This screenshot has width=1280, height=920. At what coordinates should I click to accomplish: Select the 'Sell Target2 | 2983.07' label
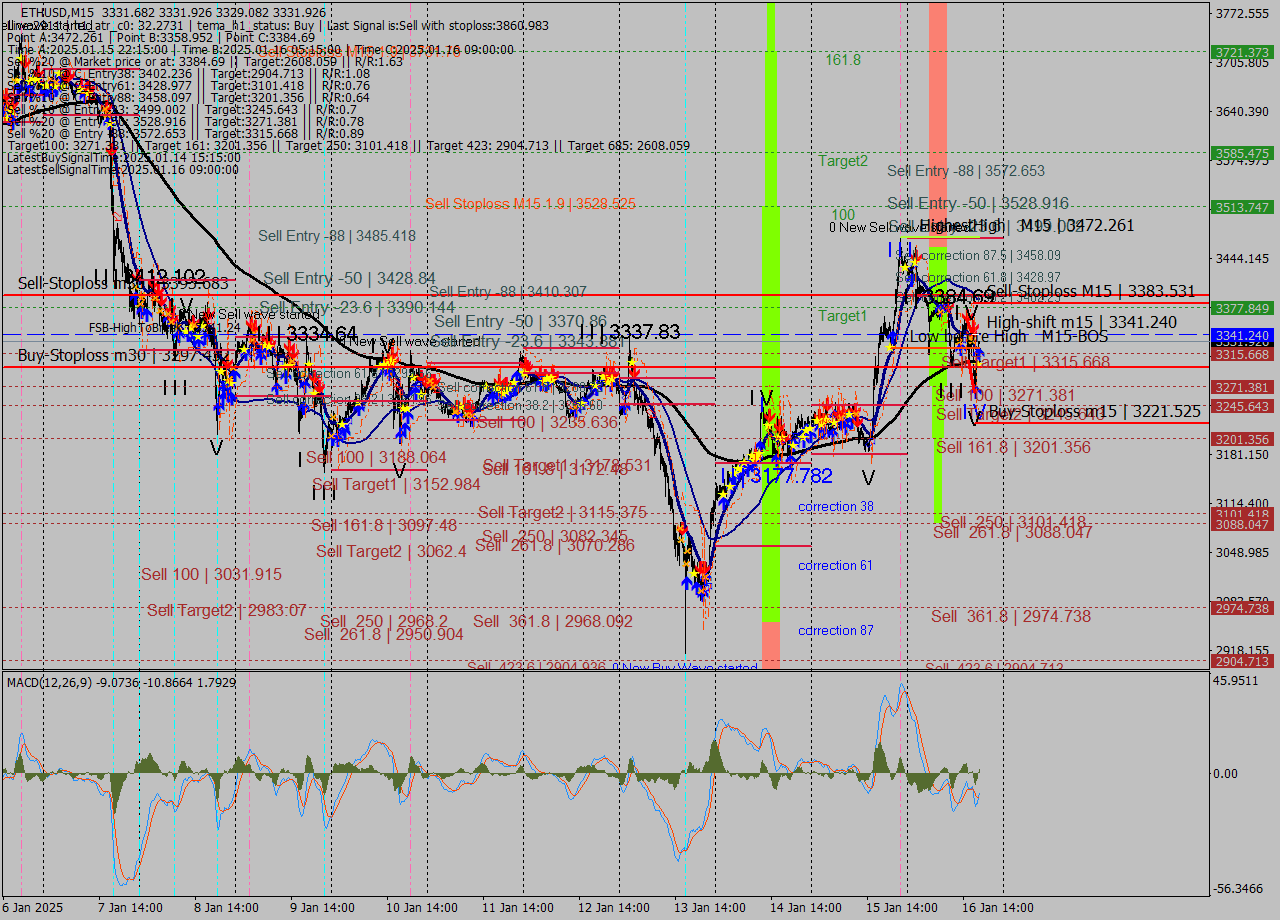pos(227,610)
